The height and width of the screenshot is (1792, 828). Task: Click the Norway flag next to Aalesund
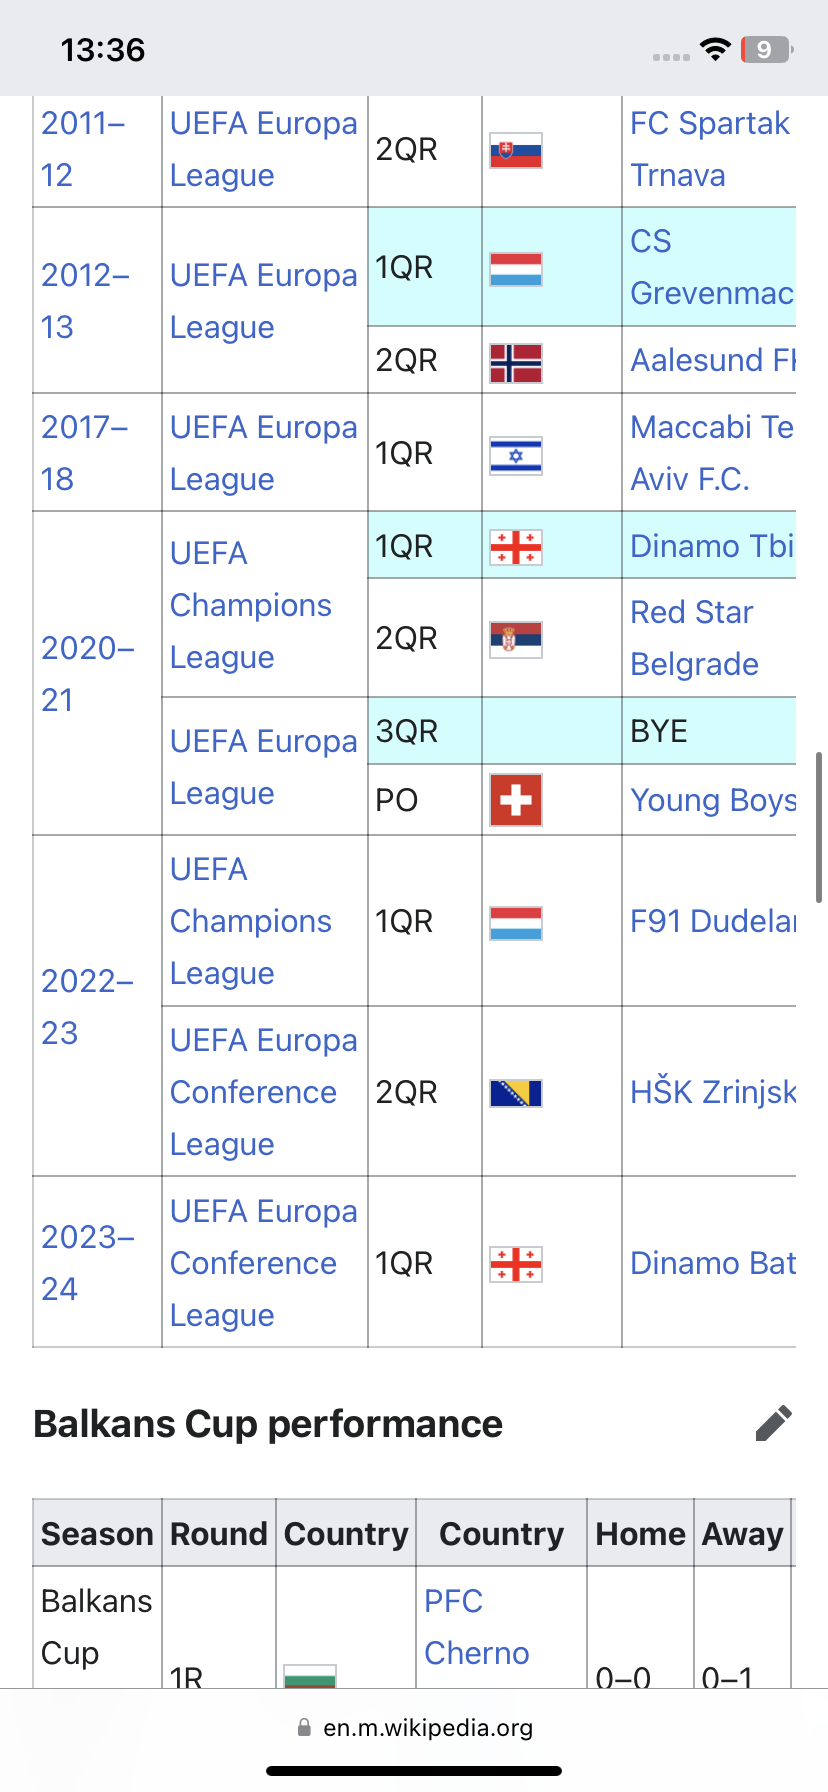tap(516, 363)
